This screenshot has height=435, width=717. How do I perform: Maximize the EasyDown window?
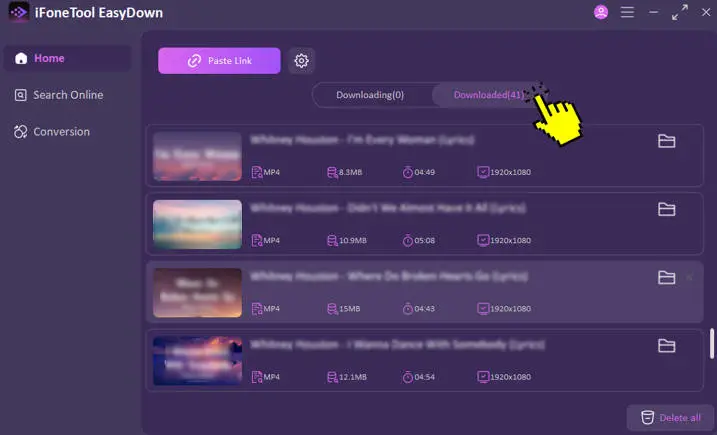(680, 12)
